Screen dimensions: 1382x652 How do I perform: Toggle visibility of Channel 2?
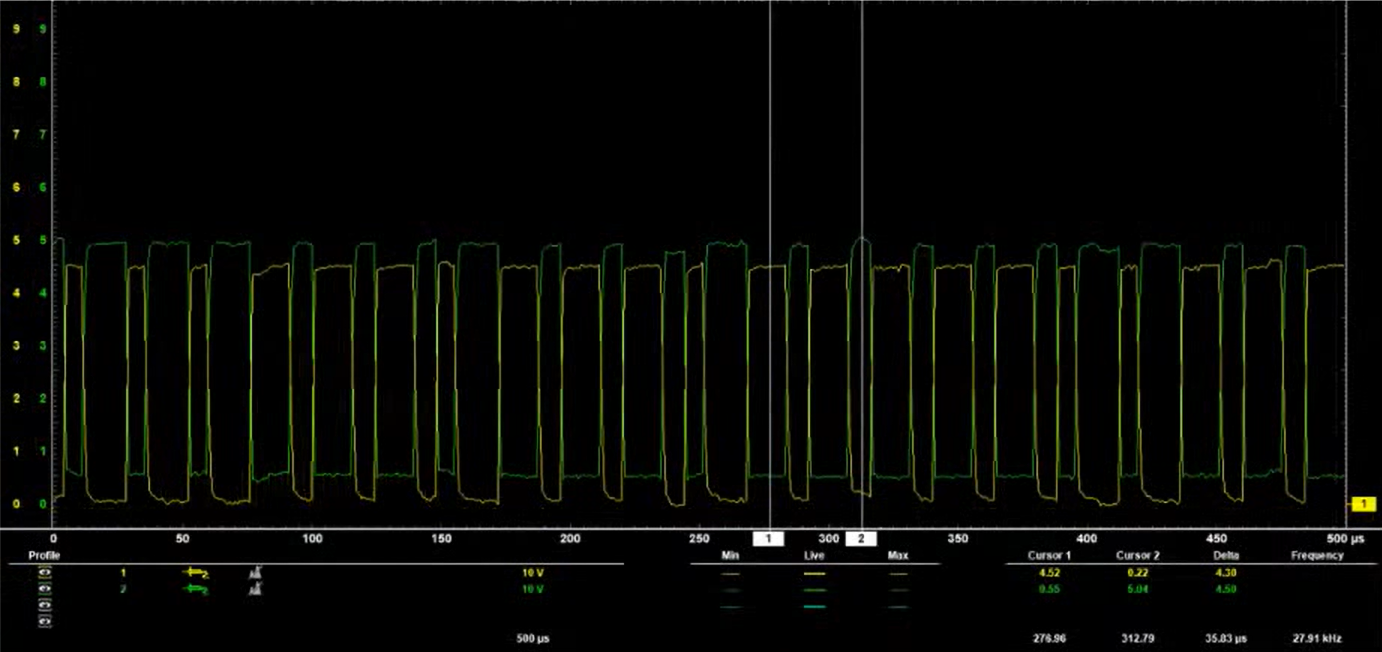pos(44,589)
